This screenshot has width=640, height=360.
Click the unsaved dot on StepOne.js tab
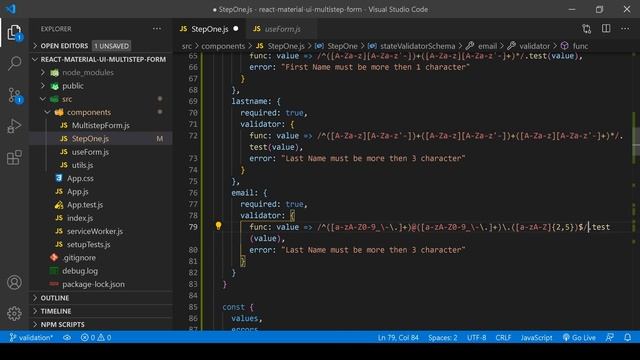[x=236, y=29]
